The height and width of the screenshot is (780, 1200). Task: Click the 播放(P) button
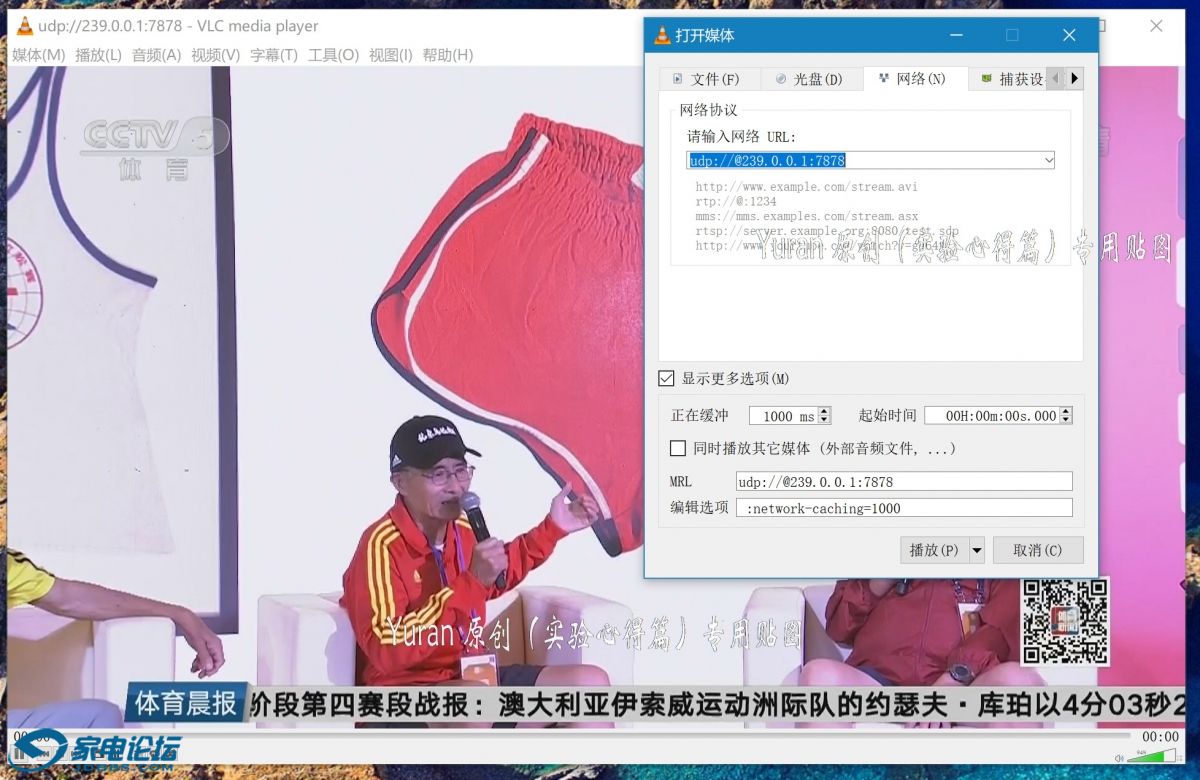[x=934, y=550]
